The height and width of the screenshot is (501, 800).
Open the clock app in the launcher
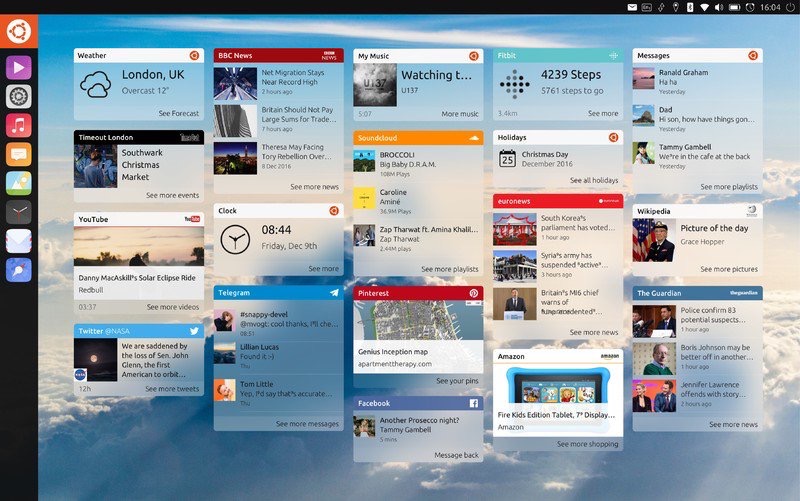19,212
